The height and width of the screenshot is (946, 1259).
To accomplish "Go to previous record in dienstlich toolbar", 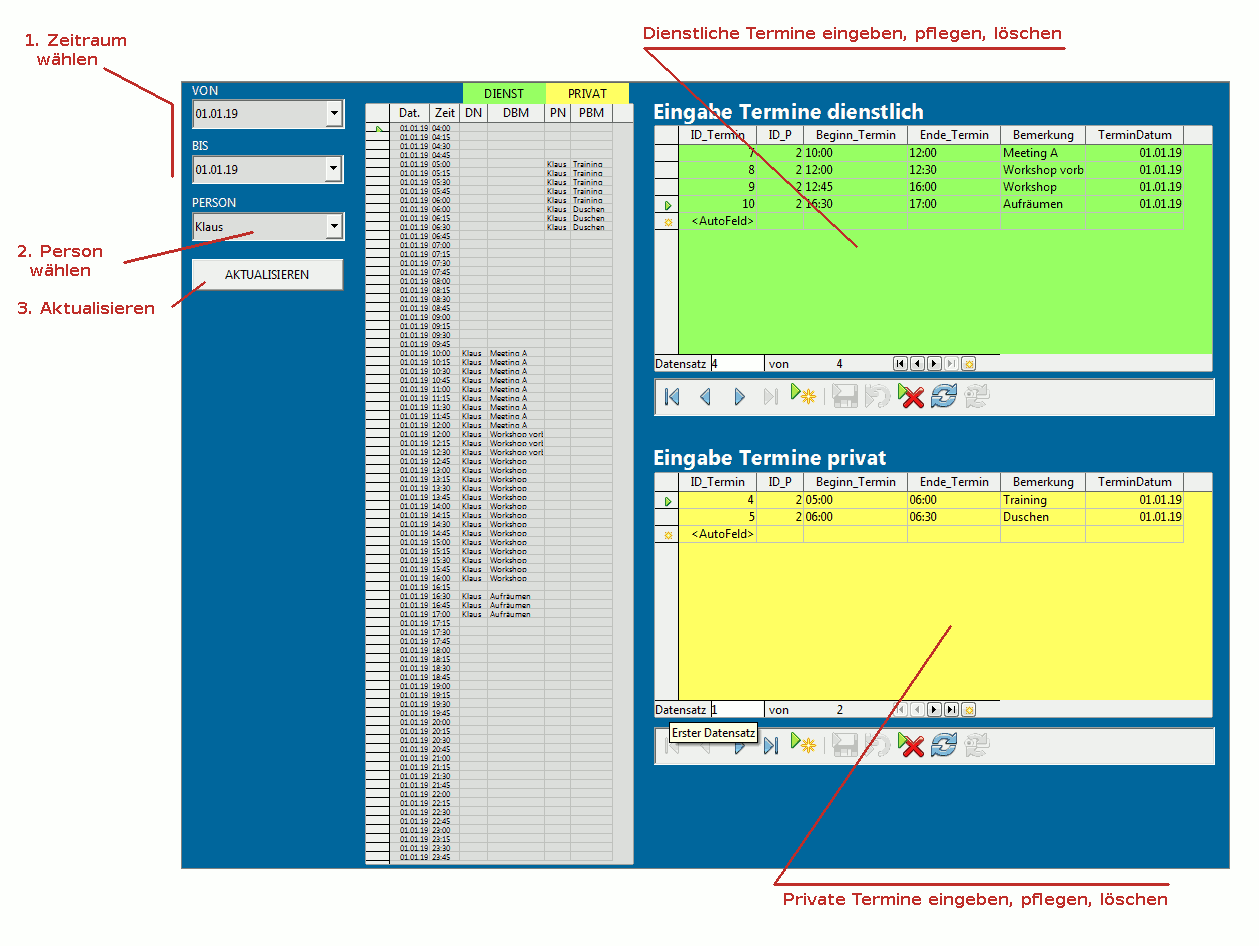I will [x=705, y=397].
